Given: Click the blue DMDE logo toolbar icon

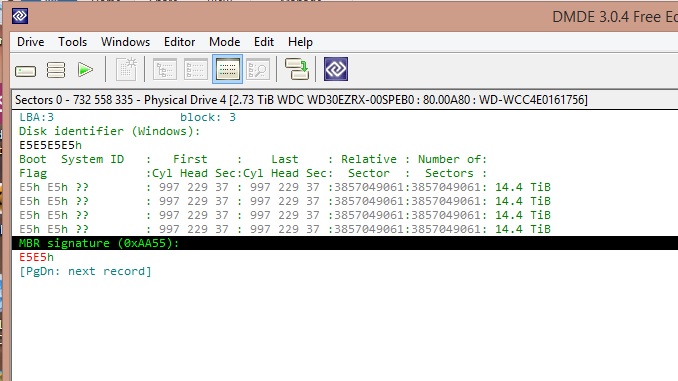Looking at the screenshot, I should 336,69.
